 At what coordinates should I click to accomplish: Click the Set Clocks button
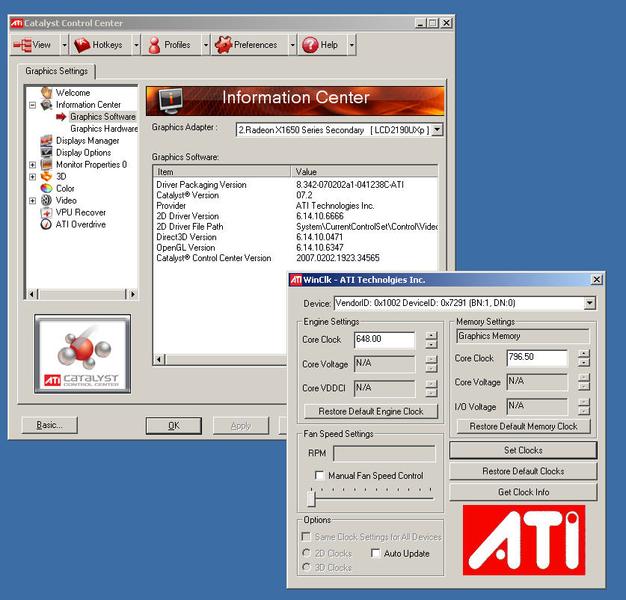tap(523, 450)
